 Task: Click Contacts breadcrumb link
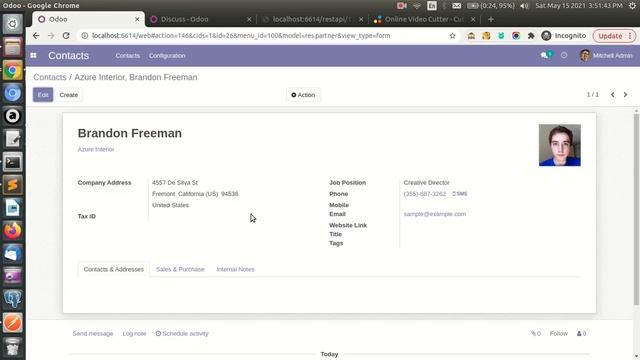[50, 77]
